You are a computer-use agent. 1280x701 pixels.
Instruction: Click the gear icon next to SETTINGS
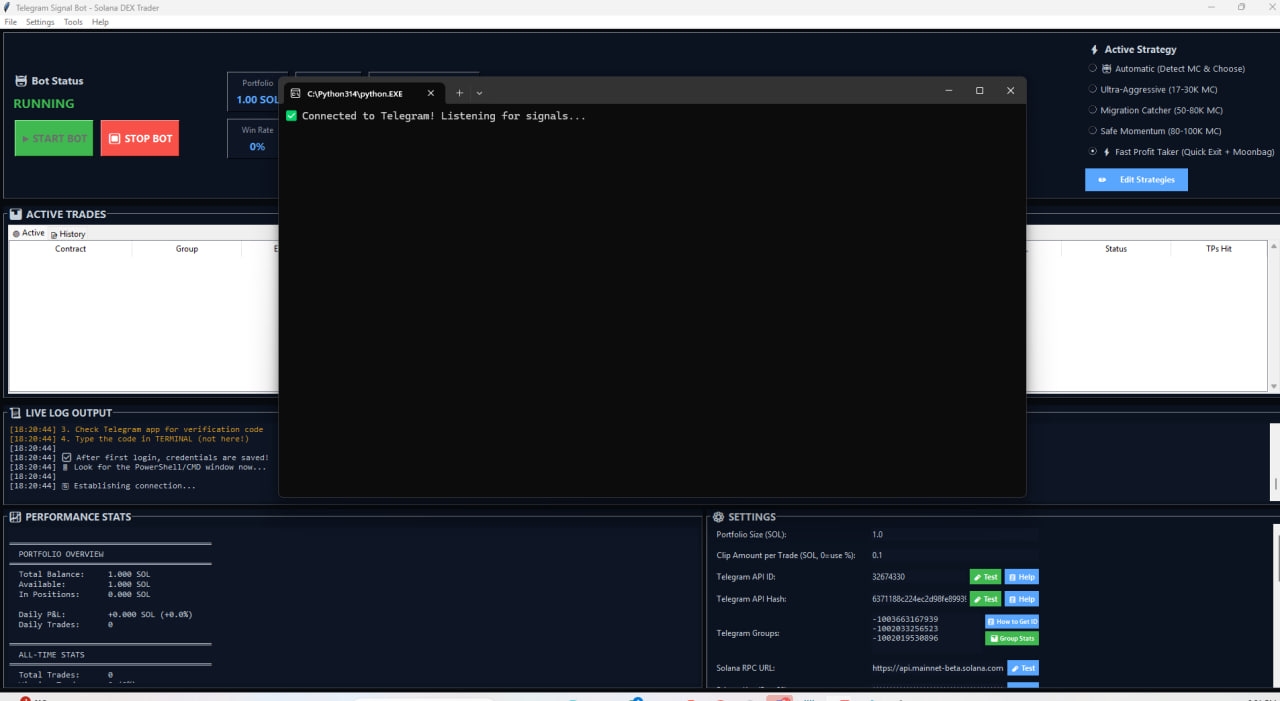(x=718, y=517)
